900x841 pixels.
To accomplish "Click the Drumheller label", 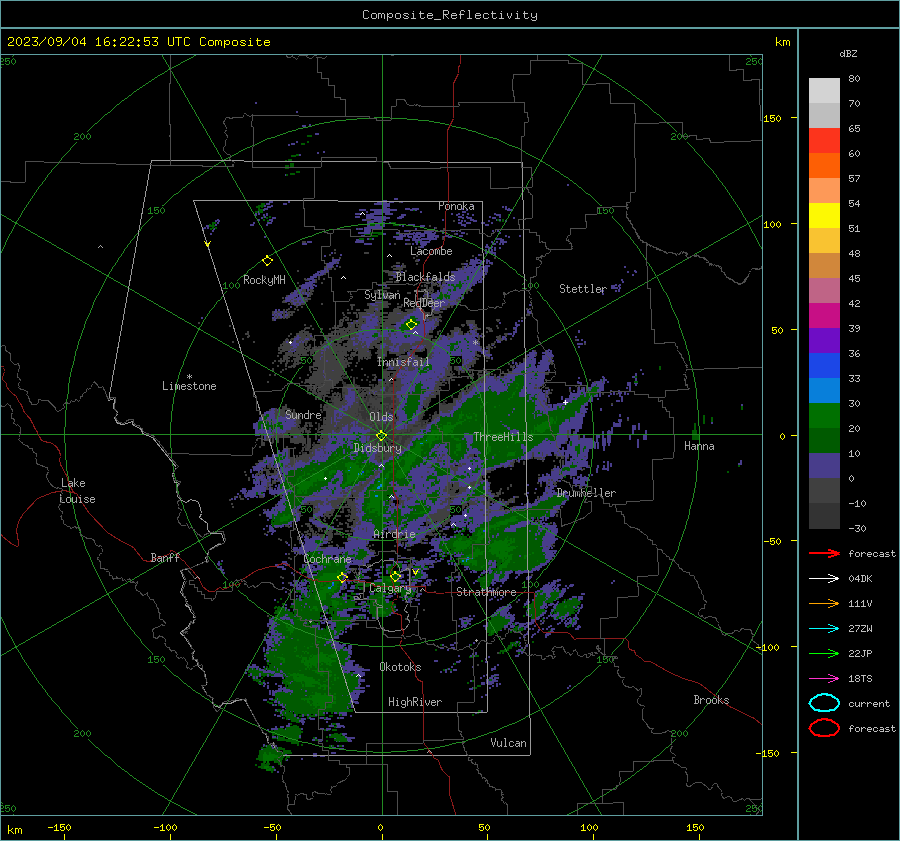I will tap(586, 493).
